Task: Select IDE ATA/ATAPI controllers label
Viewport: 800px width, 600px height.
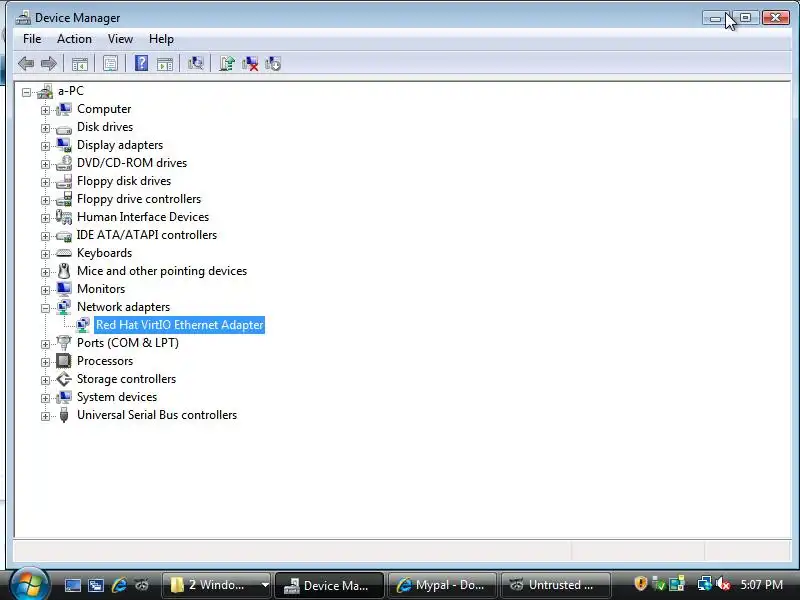Action: 146,235
